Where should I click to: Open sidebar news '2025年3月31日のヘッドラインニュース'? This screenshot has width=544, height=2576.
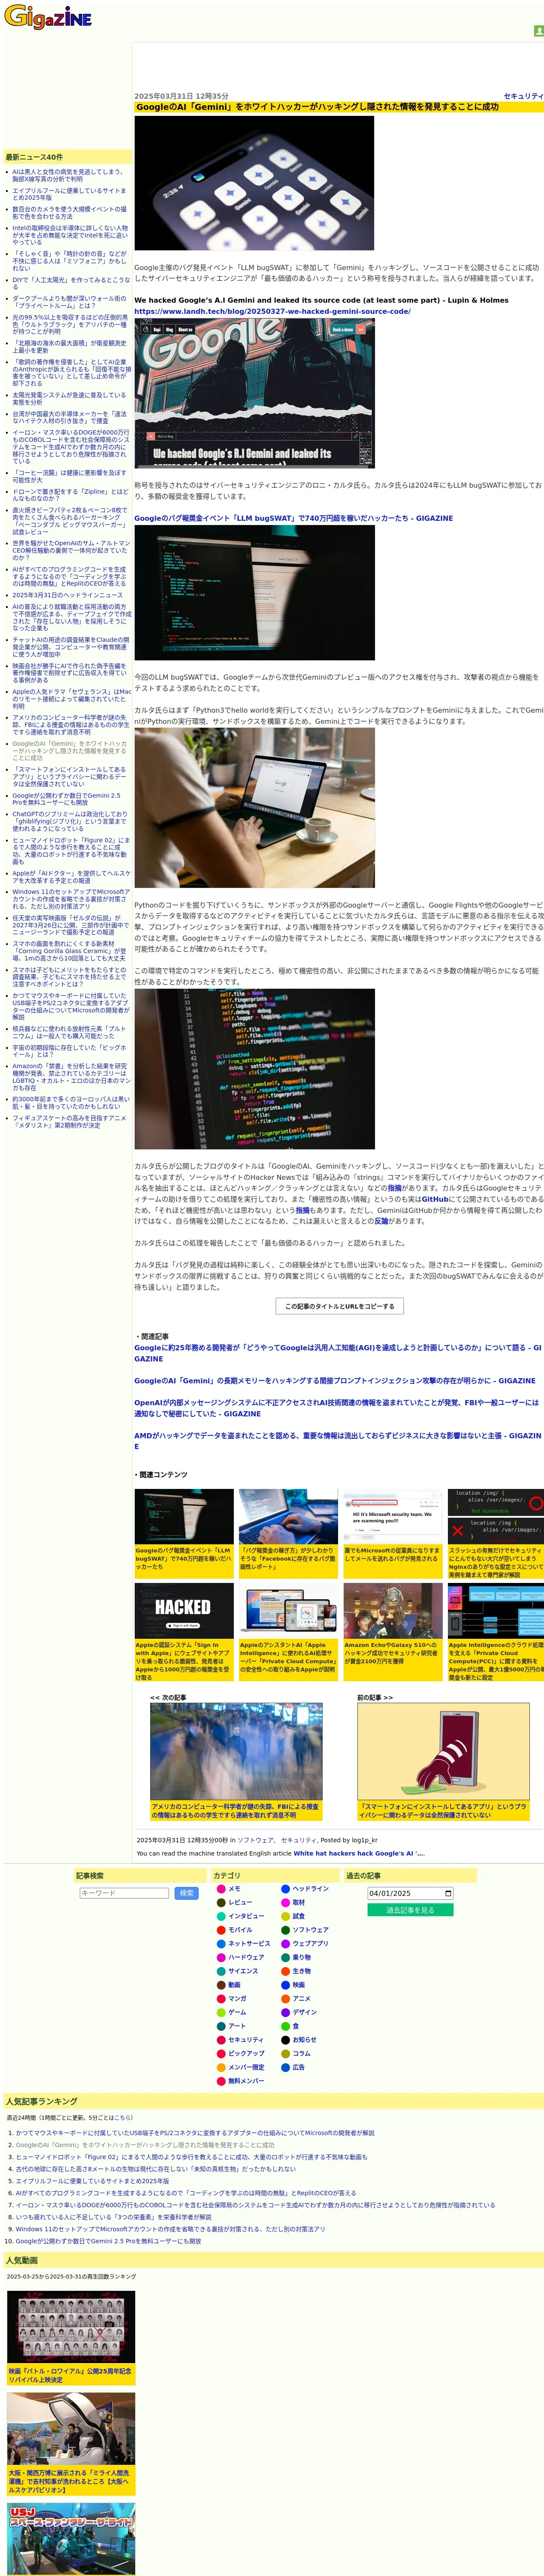coord(67,595)
